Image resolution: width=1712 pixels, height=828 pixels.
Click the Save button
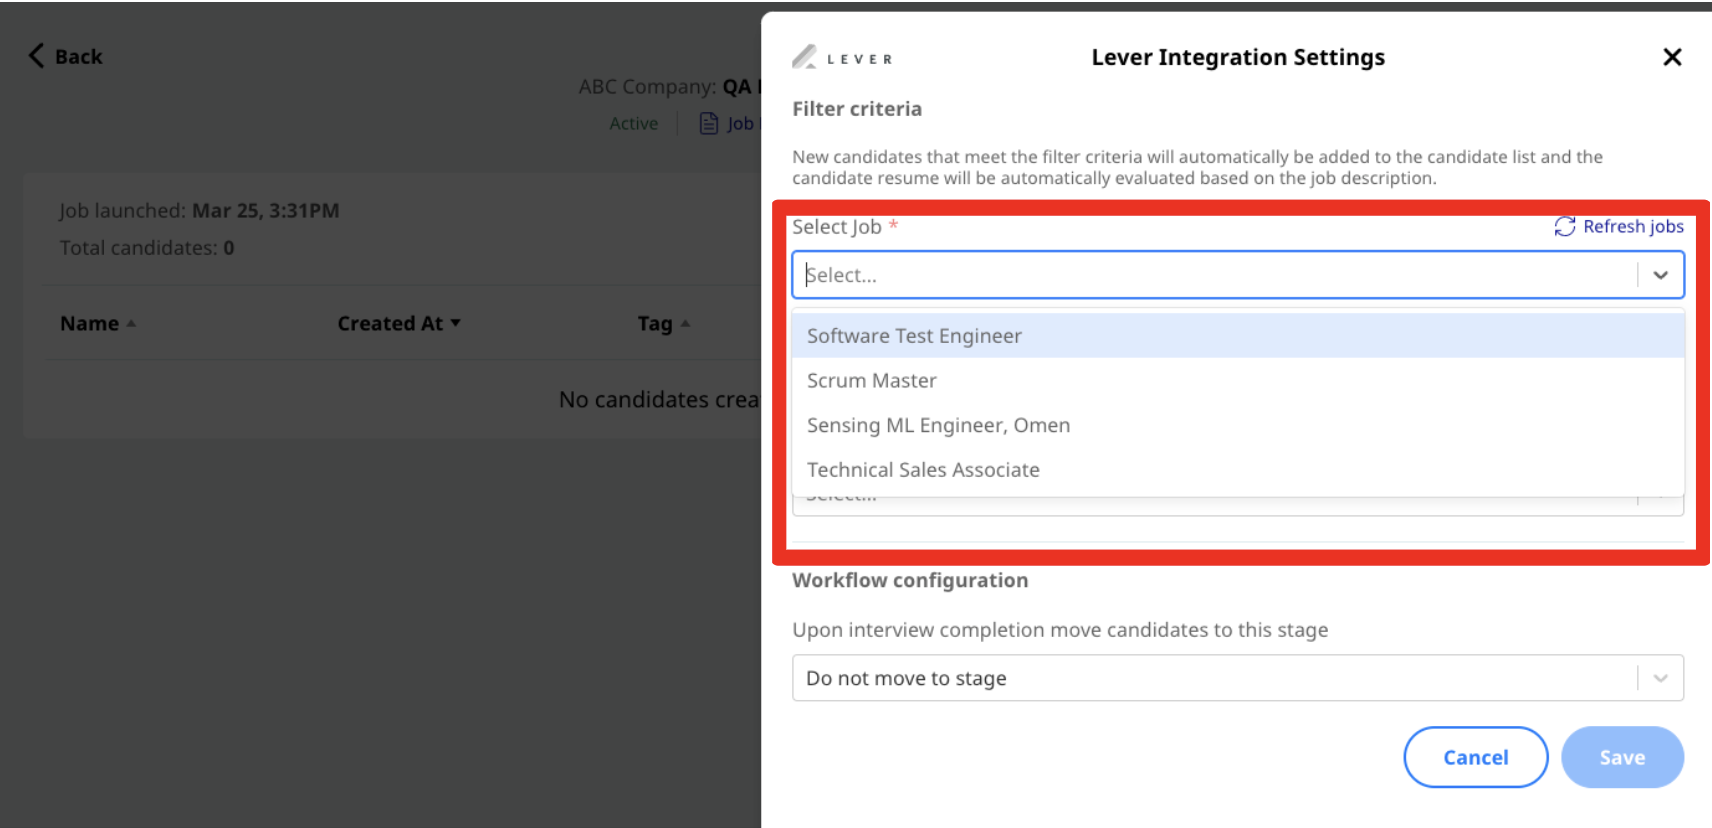1622,757
